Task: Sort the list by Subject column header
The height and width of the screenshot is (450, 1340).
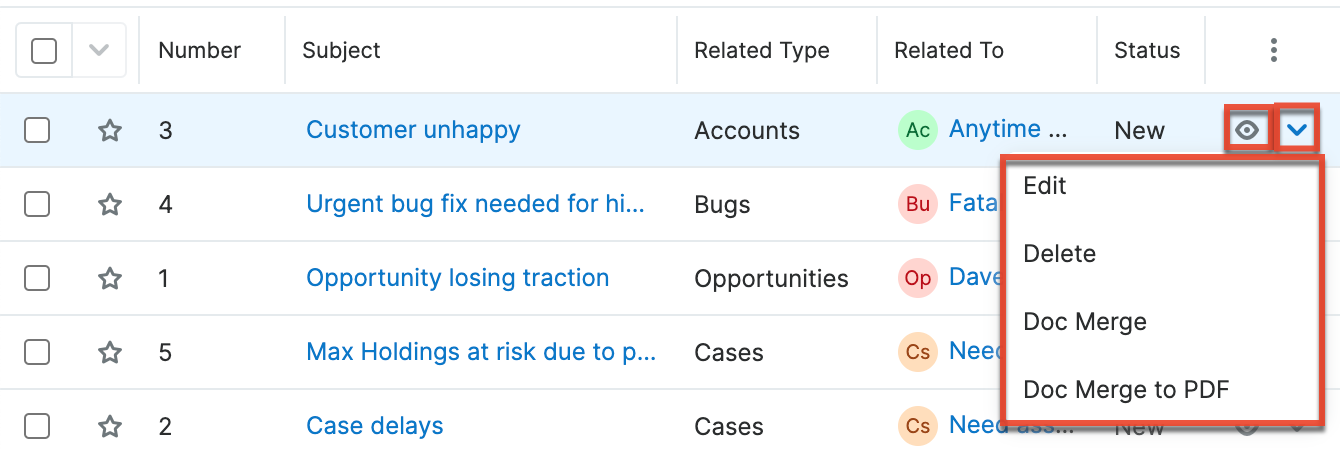Action: (341, 50)
